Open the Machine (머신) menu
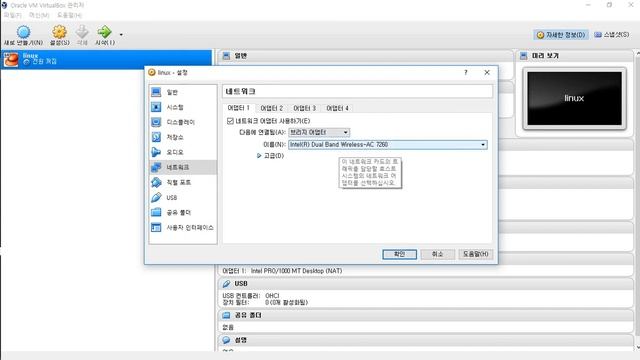This screenshot has height=360, width=640. pyautogui.click(x=39, y=15)
